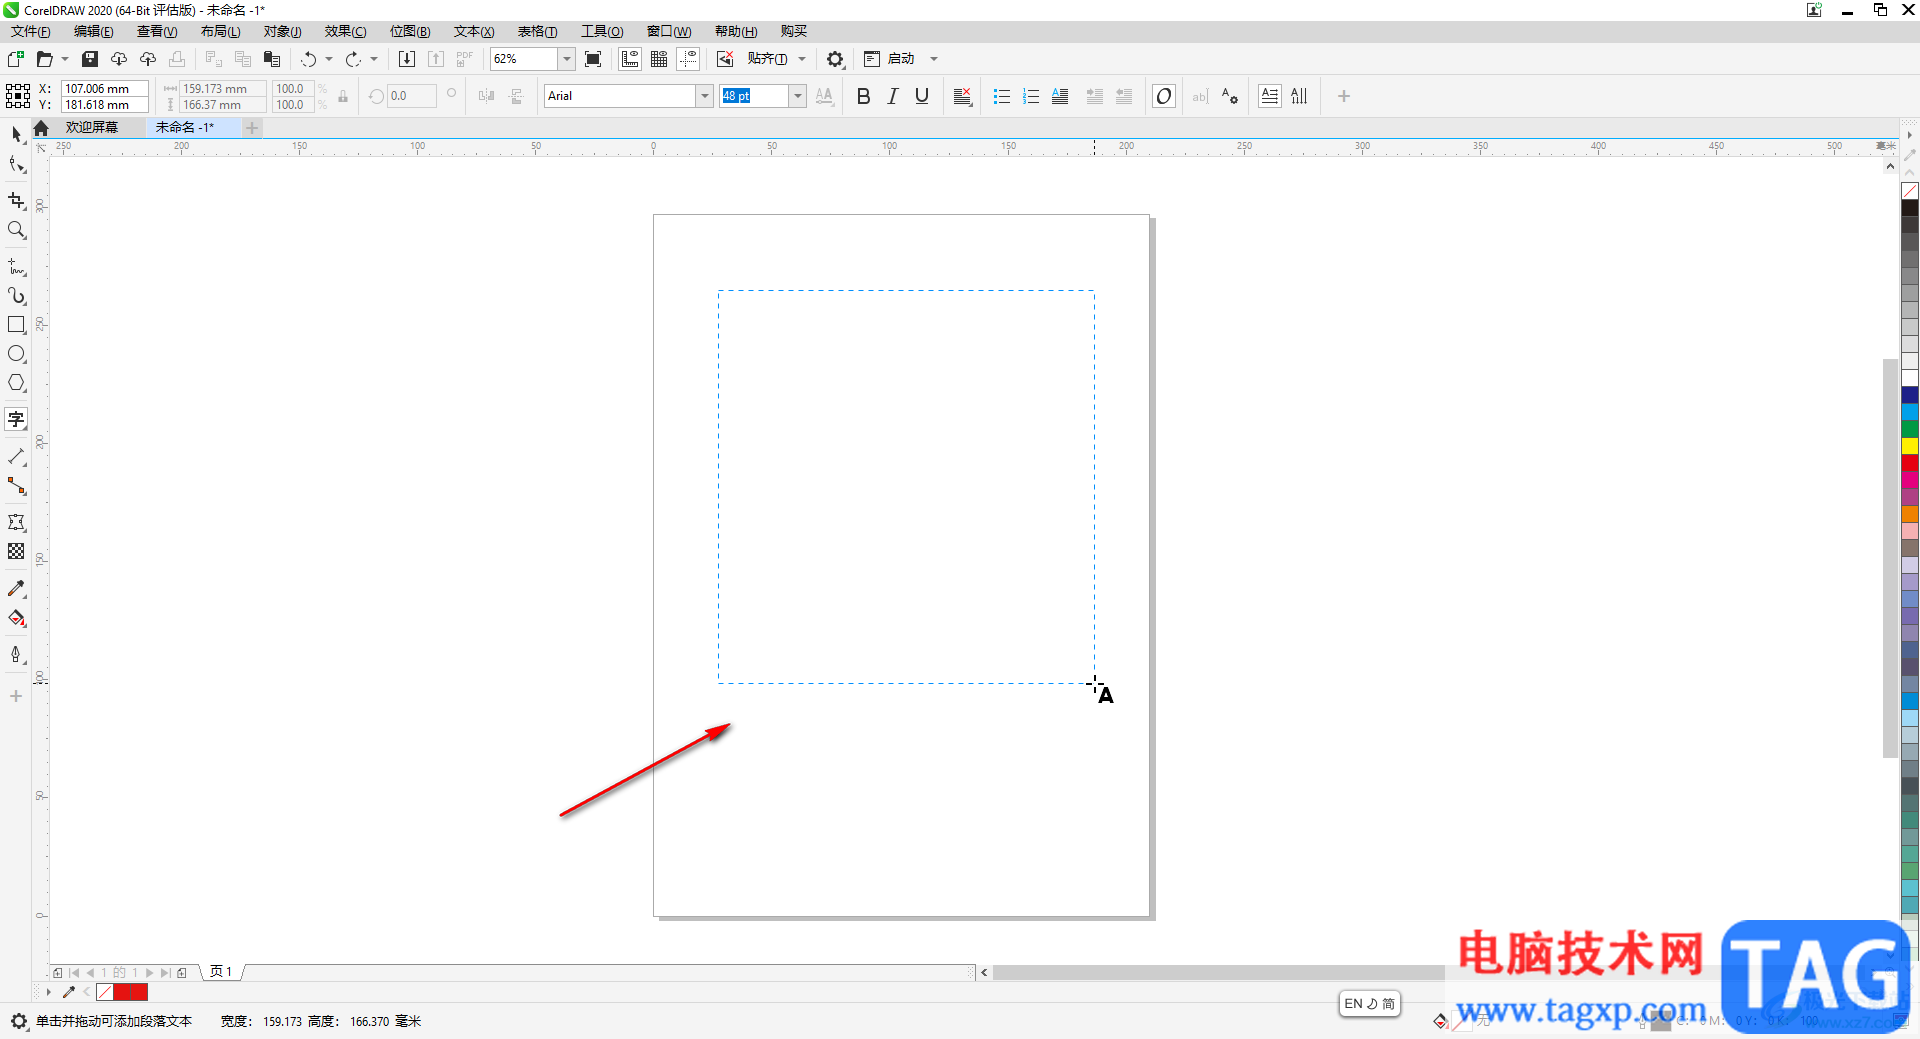The height and width of the screenshot is (1039, 1920).
Task: Click the Open file folder icon
Action: [x=44, y=59]
